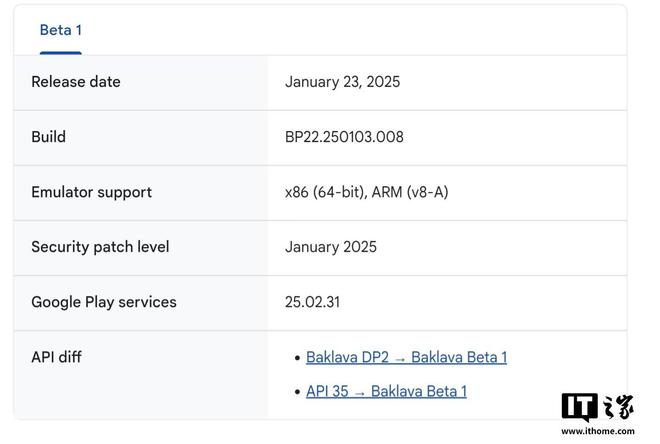The height and width of the screenshot is (444, 660).
Task: Click the arrow in the API 35 link
Action: click(x=360, y=392)
